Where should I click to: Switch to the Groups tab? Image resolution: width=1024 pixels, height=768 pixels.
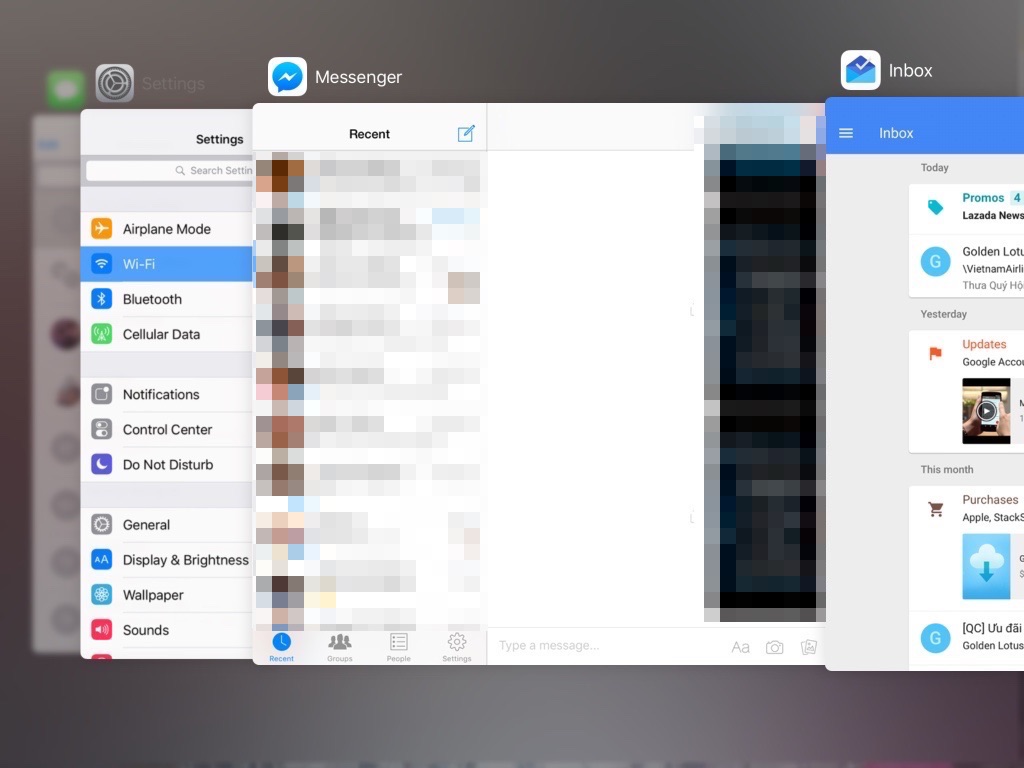pos(340,647)
